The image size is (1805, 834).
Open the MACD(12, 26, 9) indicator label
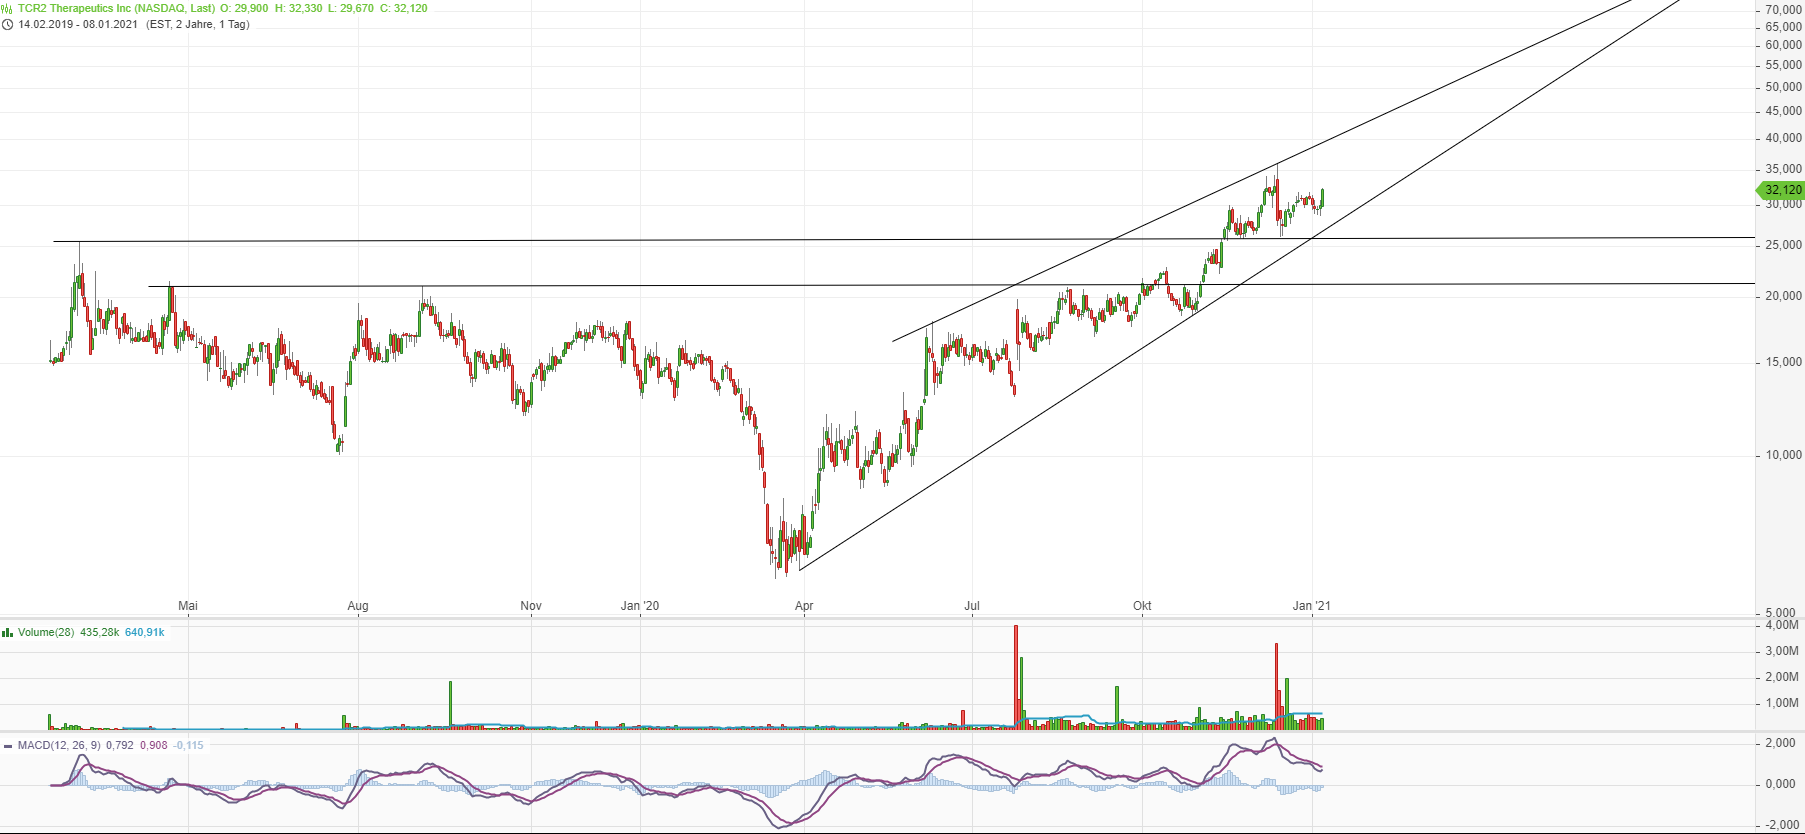[x=59, y=745]
